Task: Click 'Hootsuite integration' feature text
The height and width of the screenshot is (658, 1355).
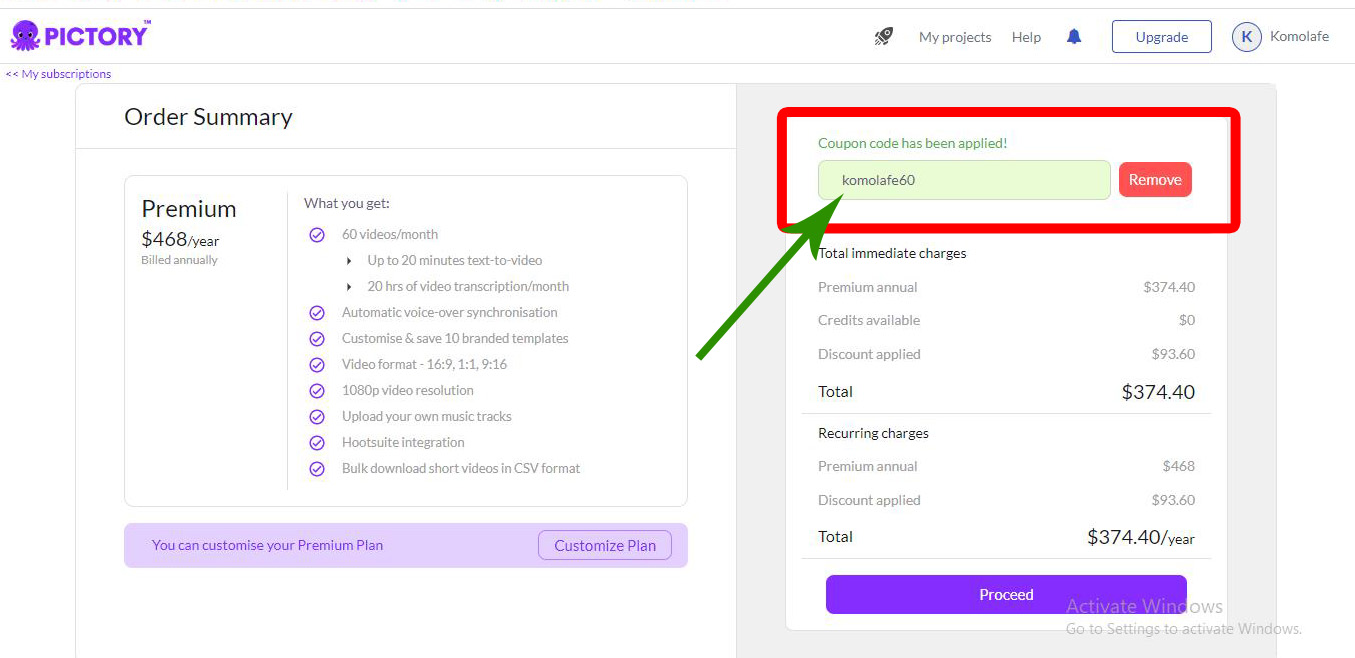Action: point(403,442)
